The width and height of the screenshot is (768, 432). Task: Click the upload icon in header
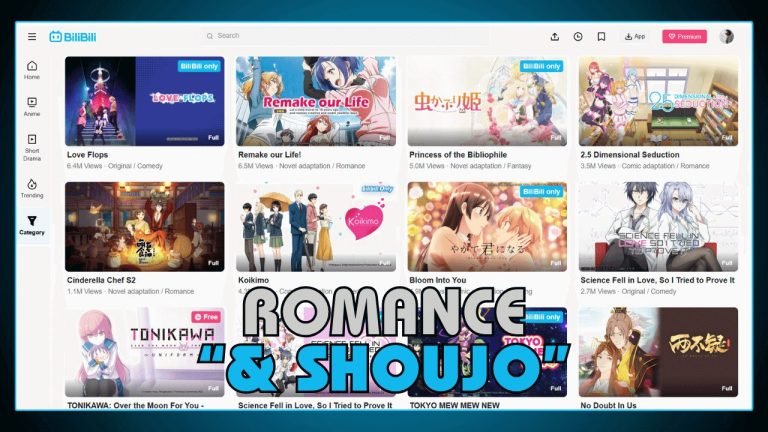555,36
